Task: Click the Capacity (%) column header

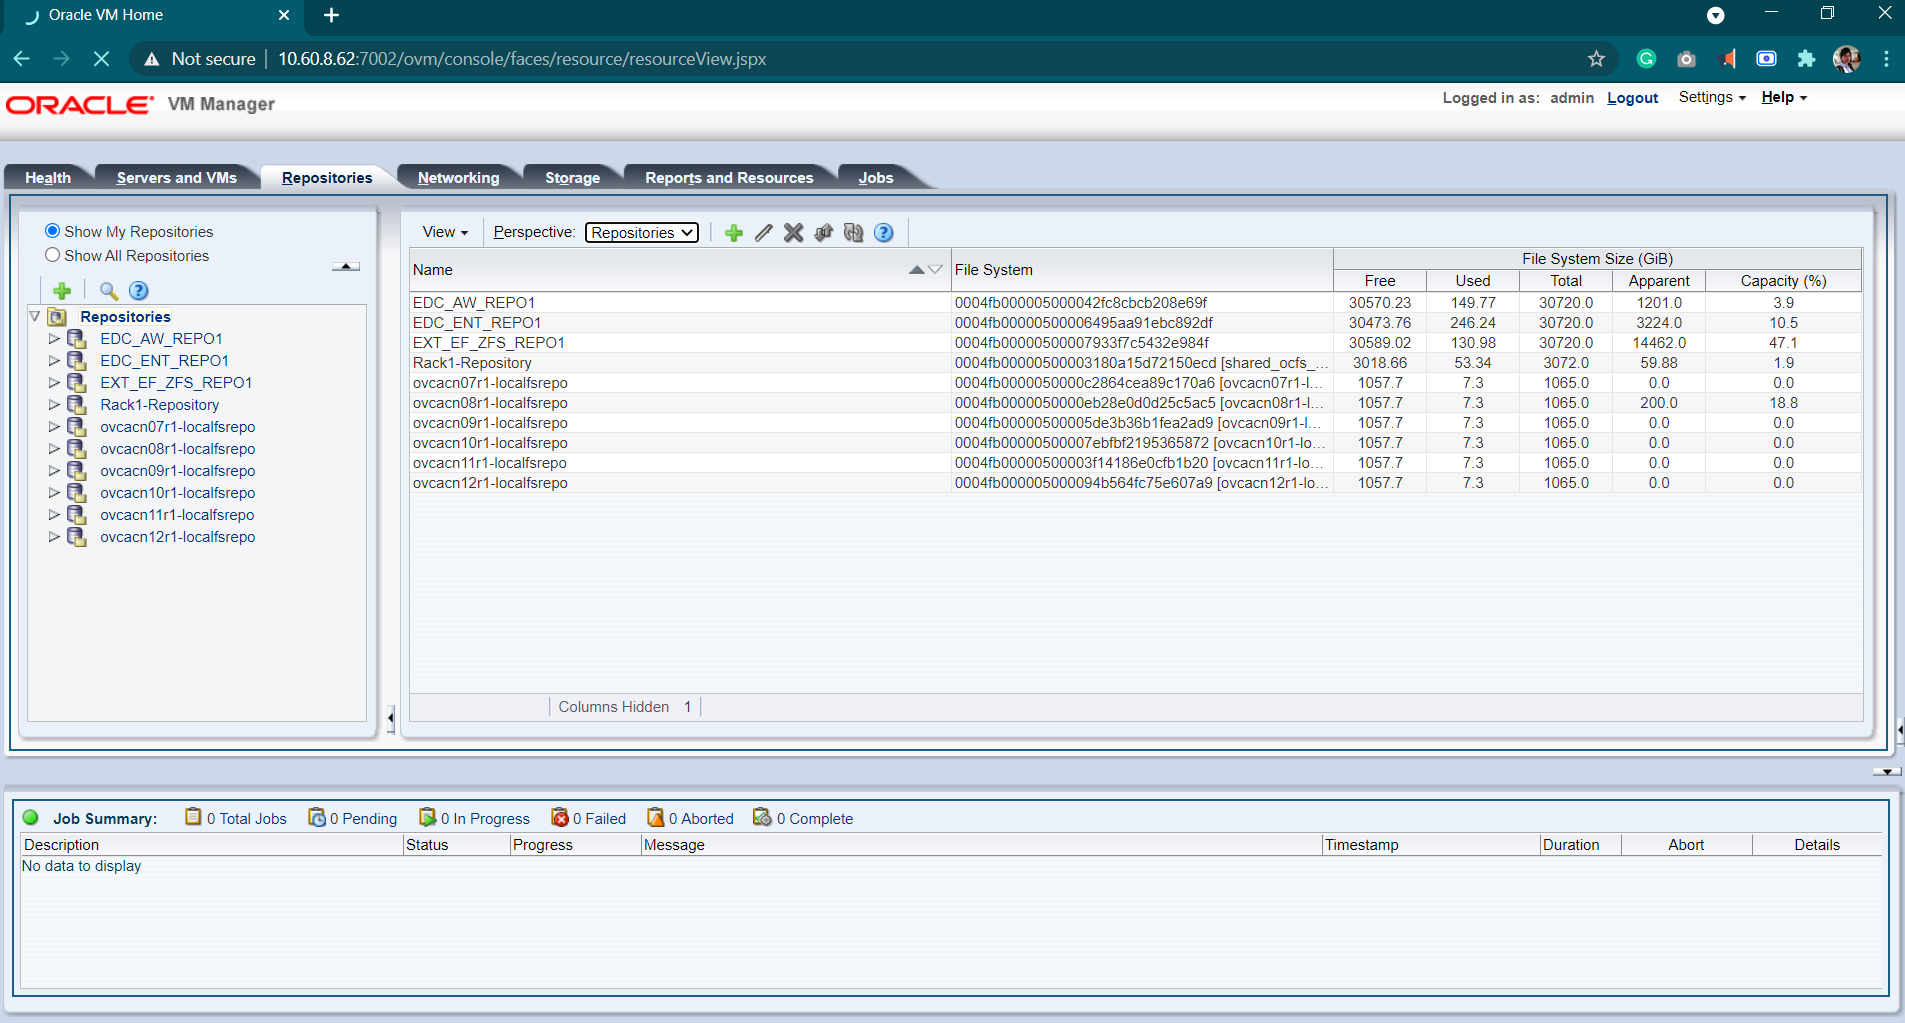Action: pyautogui.click(x=1783, y=281)
